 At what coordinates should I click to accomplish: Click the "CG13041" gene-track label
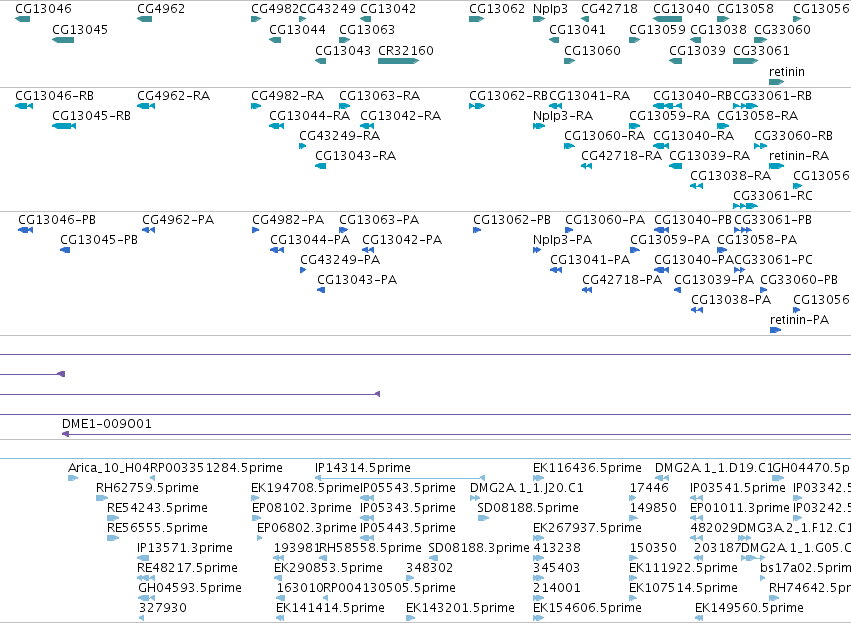coord(577,29)
